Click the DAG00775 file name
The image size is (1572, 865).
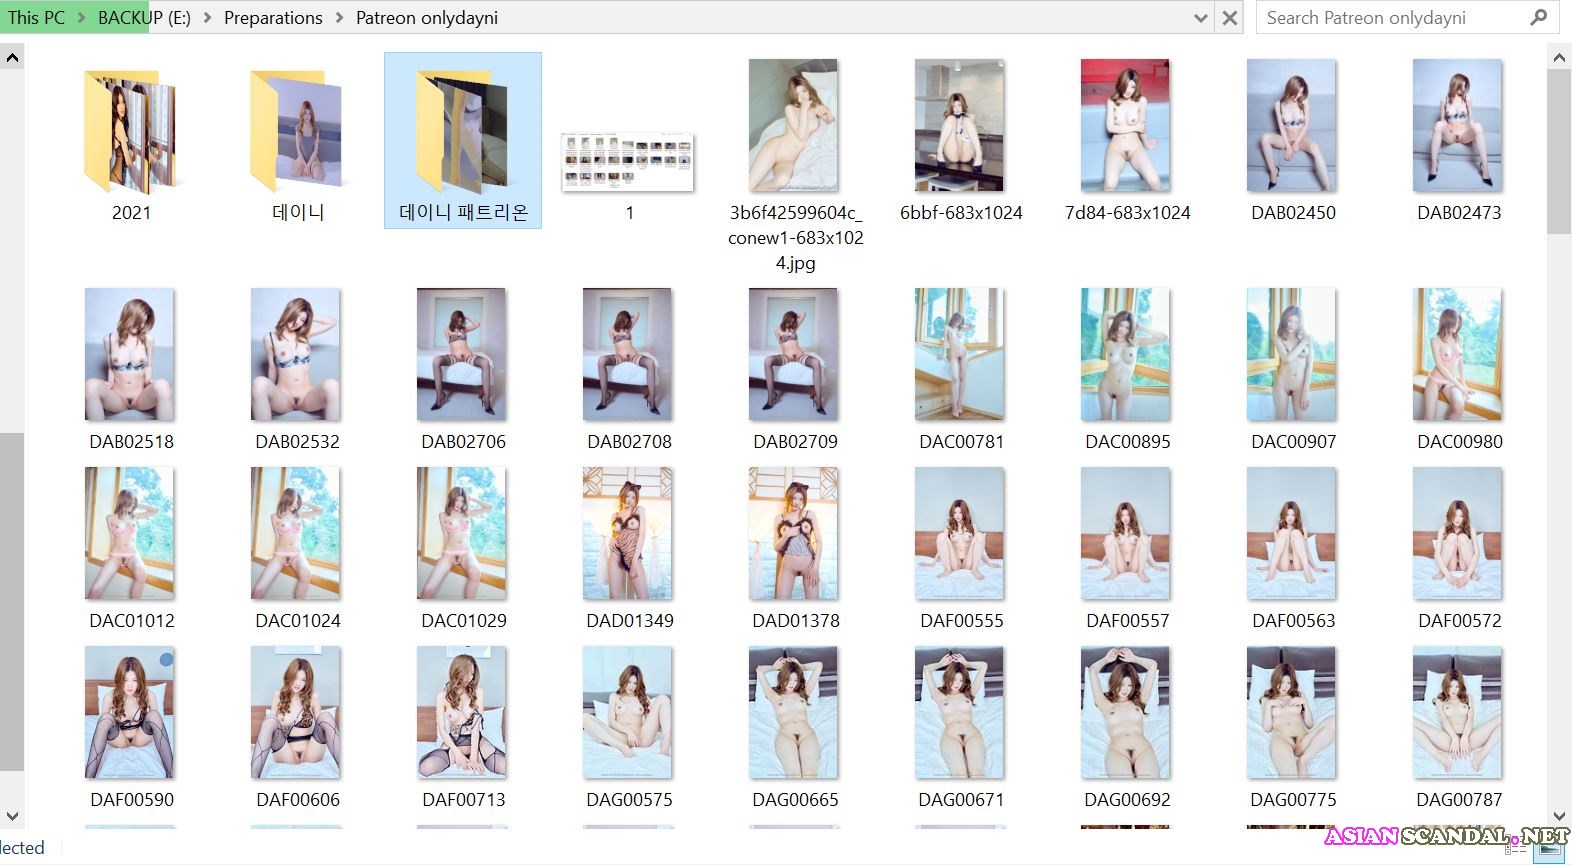pos(1293,800)
